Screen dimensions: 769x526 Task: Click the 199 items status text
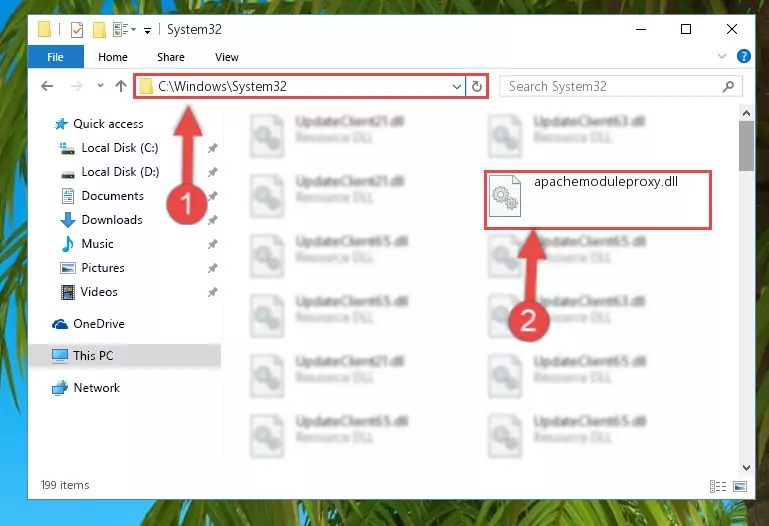65,485
